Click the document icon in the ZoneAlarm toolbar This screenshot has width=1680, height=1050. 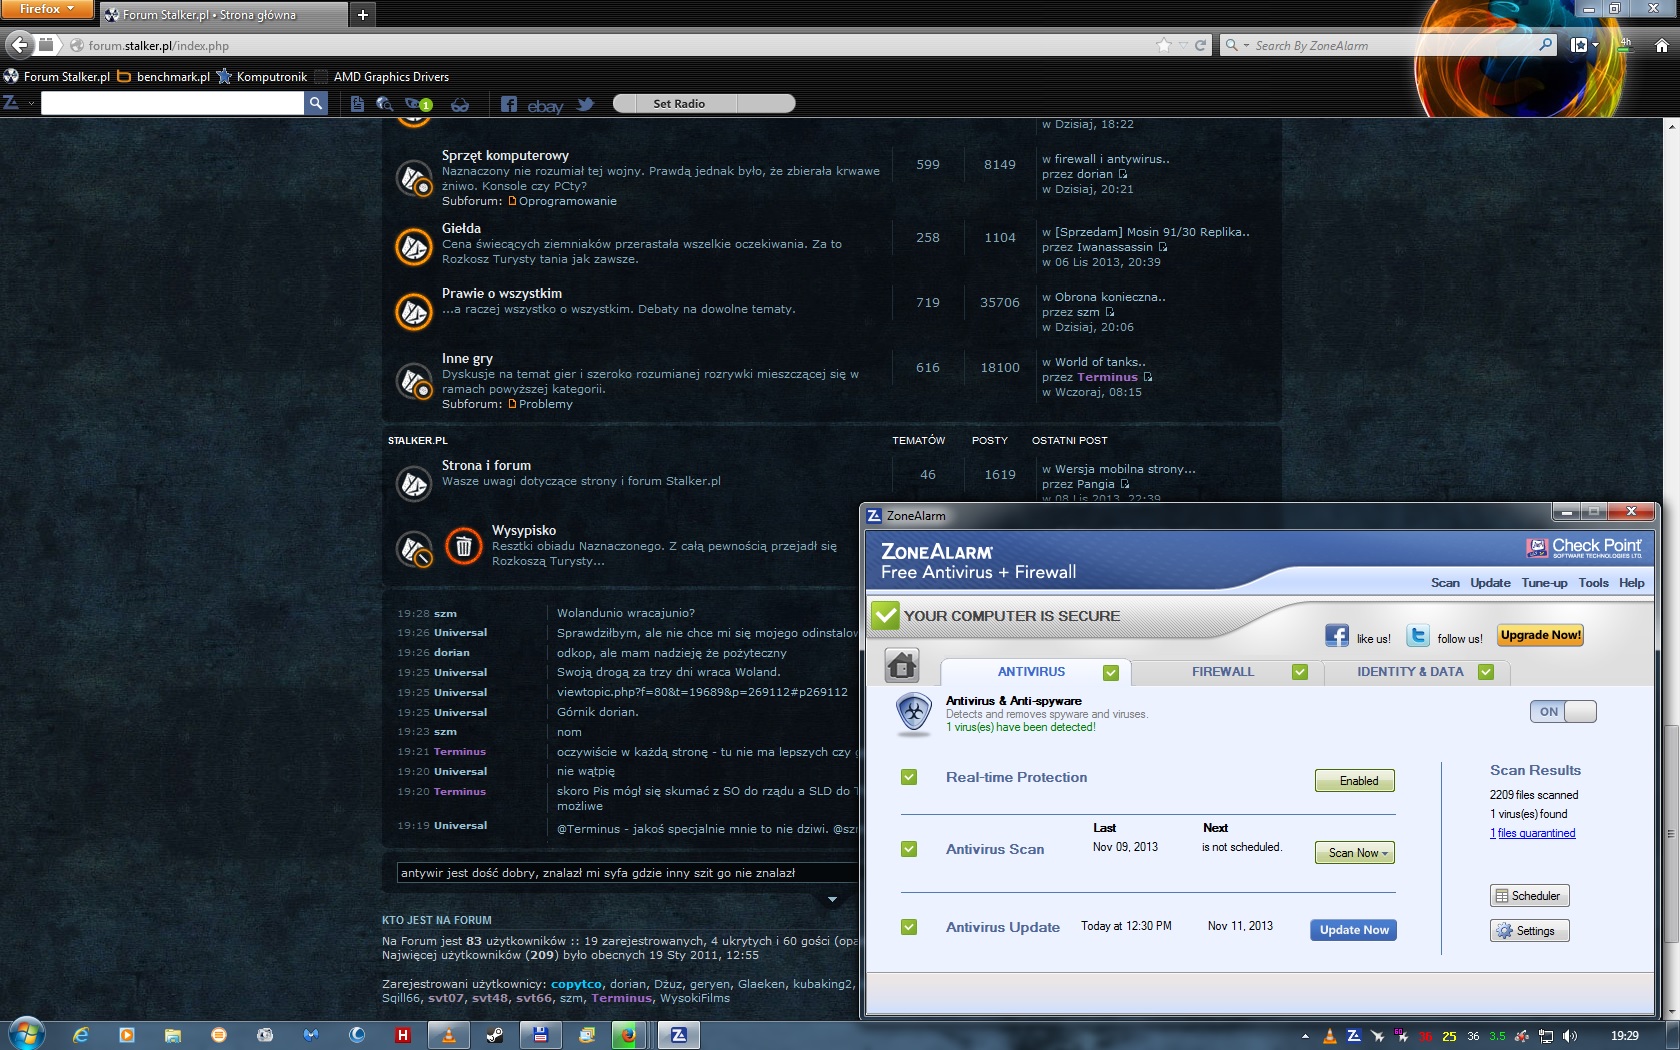(357, 104)
